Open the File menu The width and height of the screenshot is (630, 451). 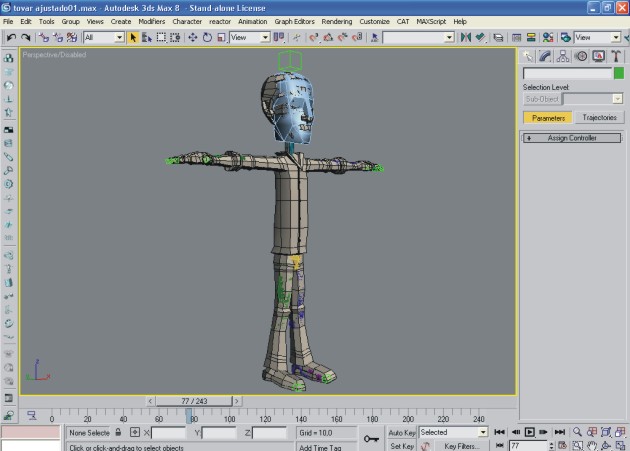pyautogui.click(x=8, y=21)
